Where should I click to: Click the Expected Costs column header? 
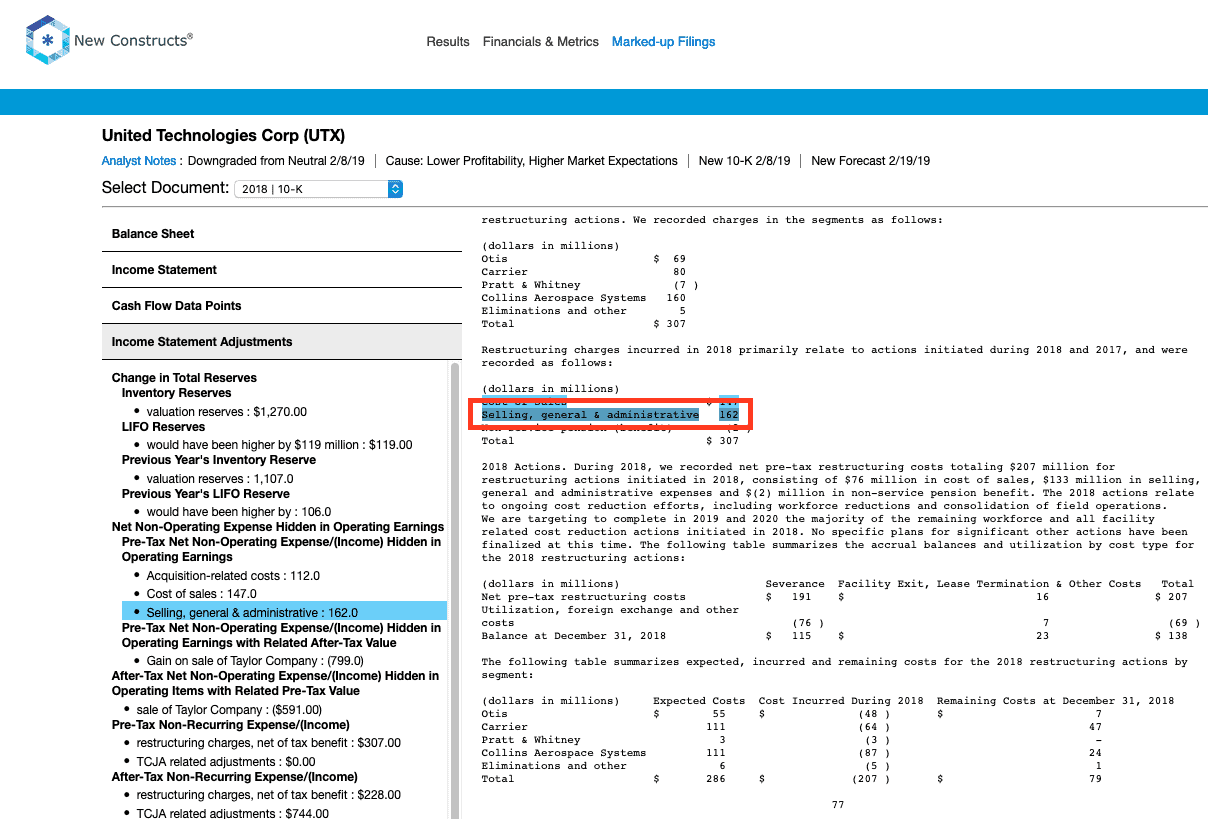[x=699, y=701]
